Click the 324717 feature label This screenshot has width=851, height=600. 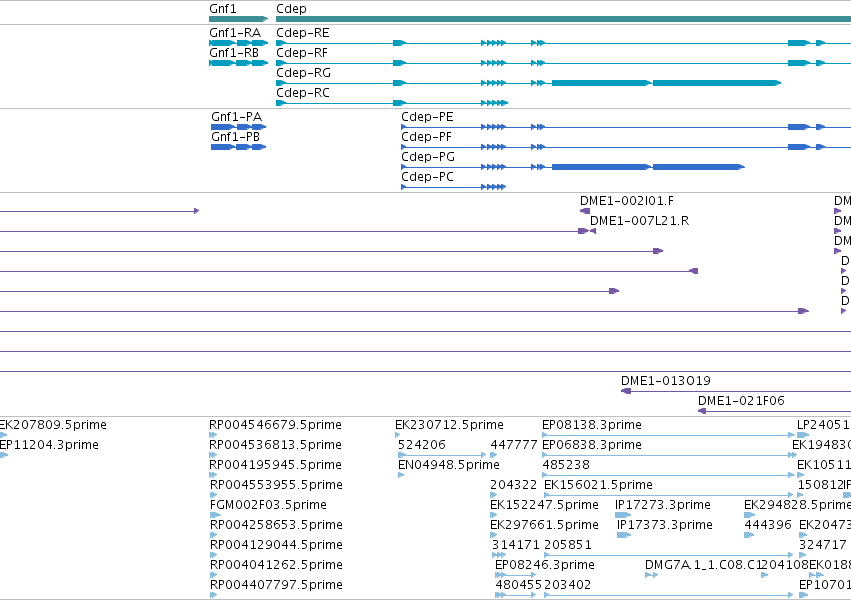[x=823, y=546]
